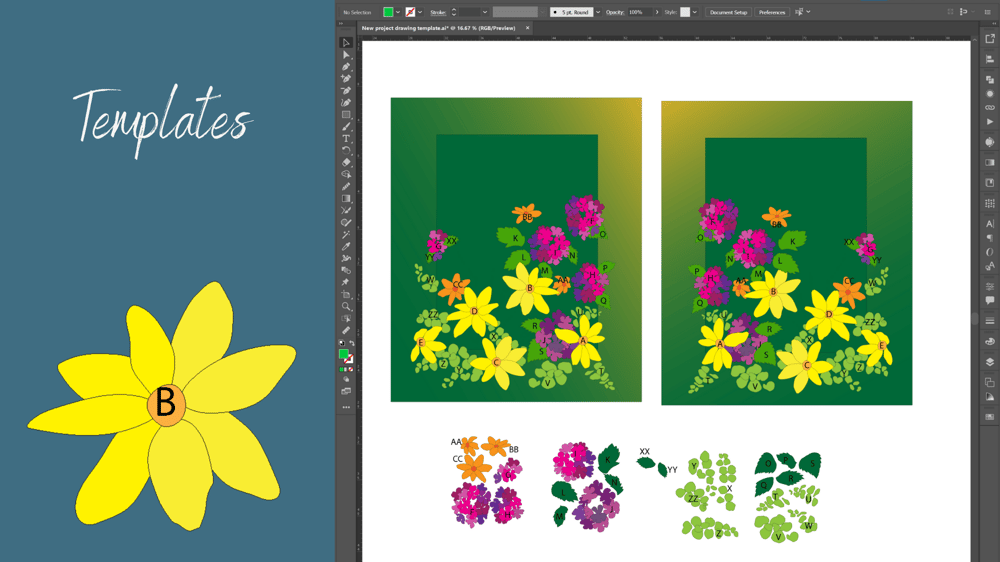Open the Layers panel icon
Viewport: 1000px width, 562px height.
coord(990,362)
